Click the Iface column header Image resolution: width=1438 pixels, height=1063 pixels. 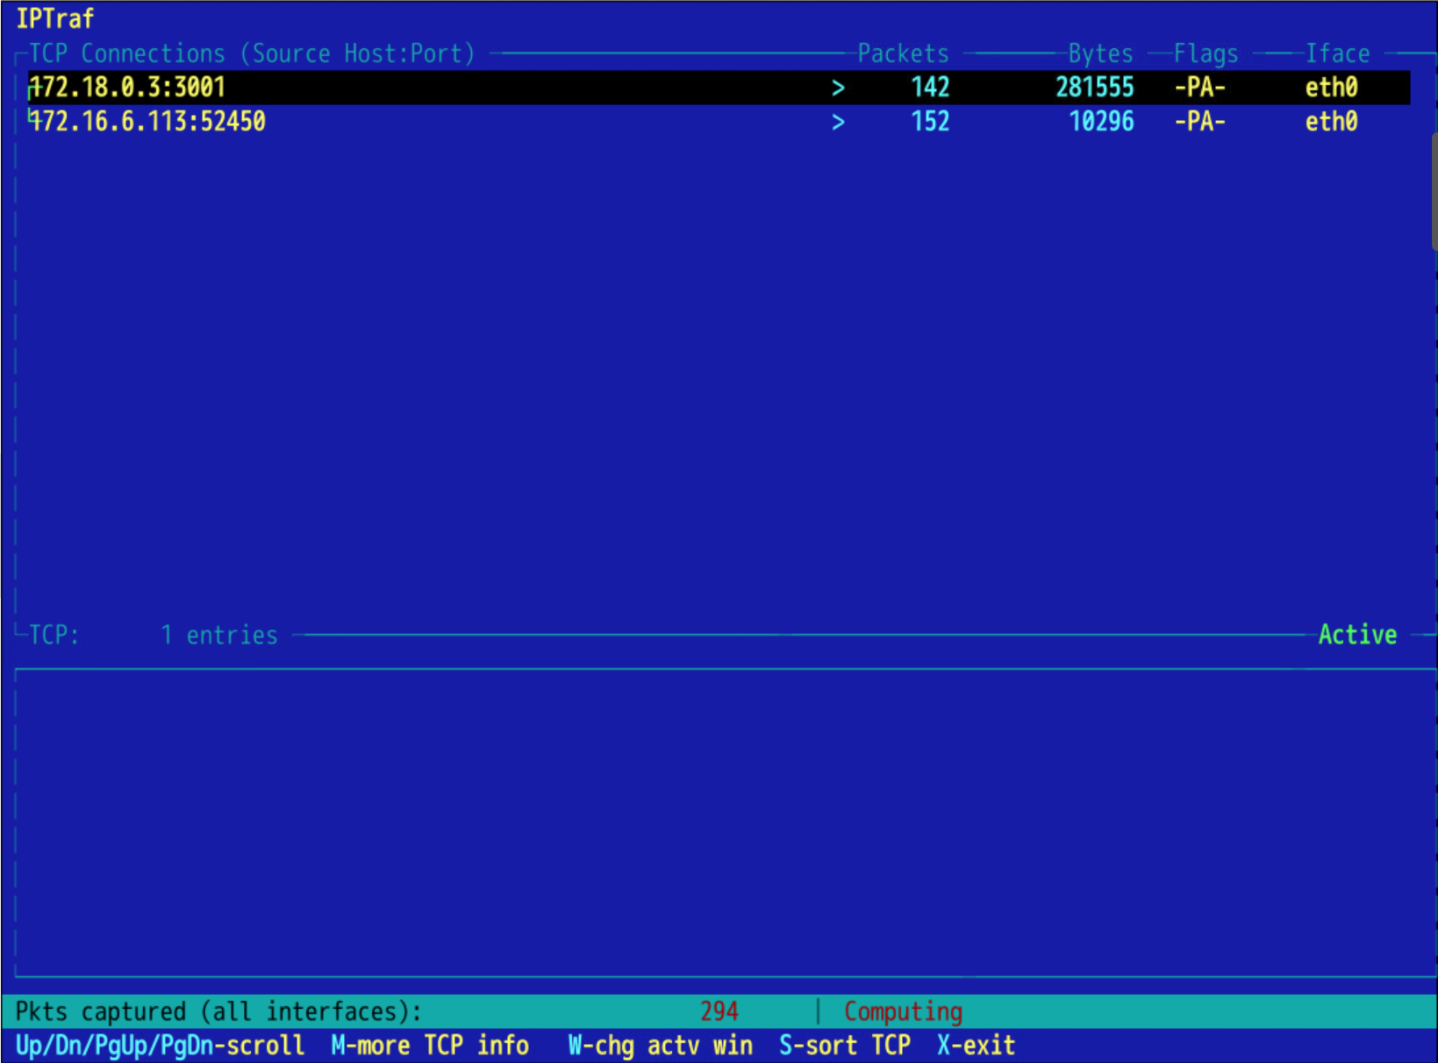[1338, 54]
